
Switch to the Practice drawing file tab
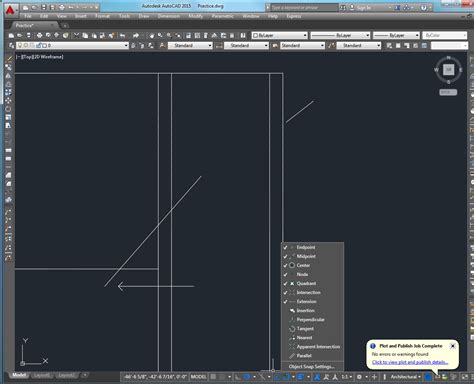point(33,25)
